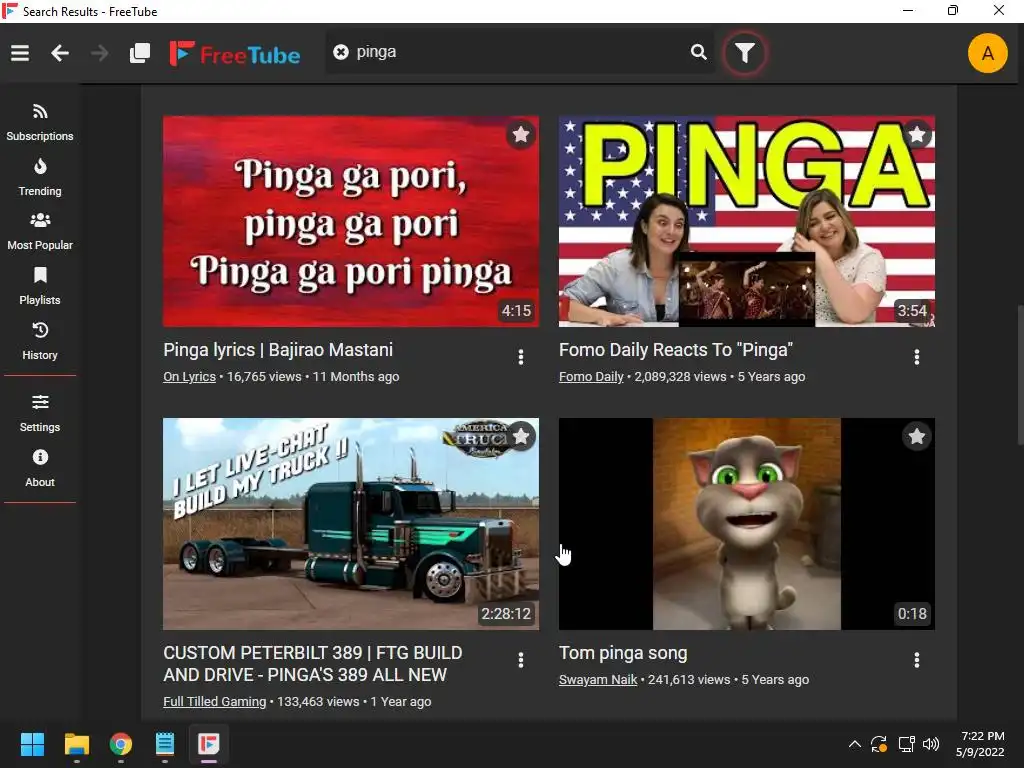Click '16,765 views' text
The width and height of the screenshot is (1024, 768).
[x=264, y=377]
